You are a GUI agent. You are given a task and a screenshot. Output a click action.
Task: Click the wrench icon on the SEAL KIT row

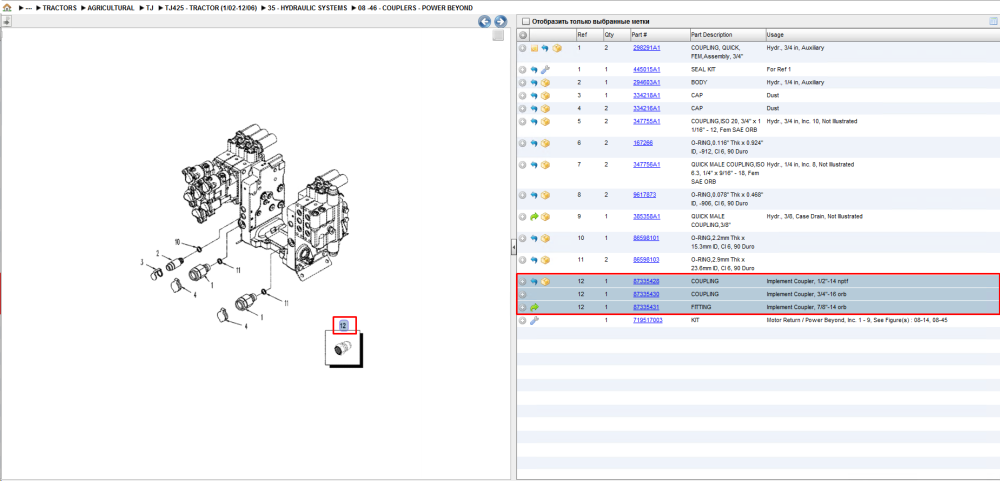545,69
